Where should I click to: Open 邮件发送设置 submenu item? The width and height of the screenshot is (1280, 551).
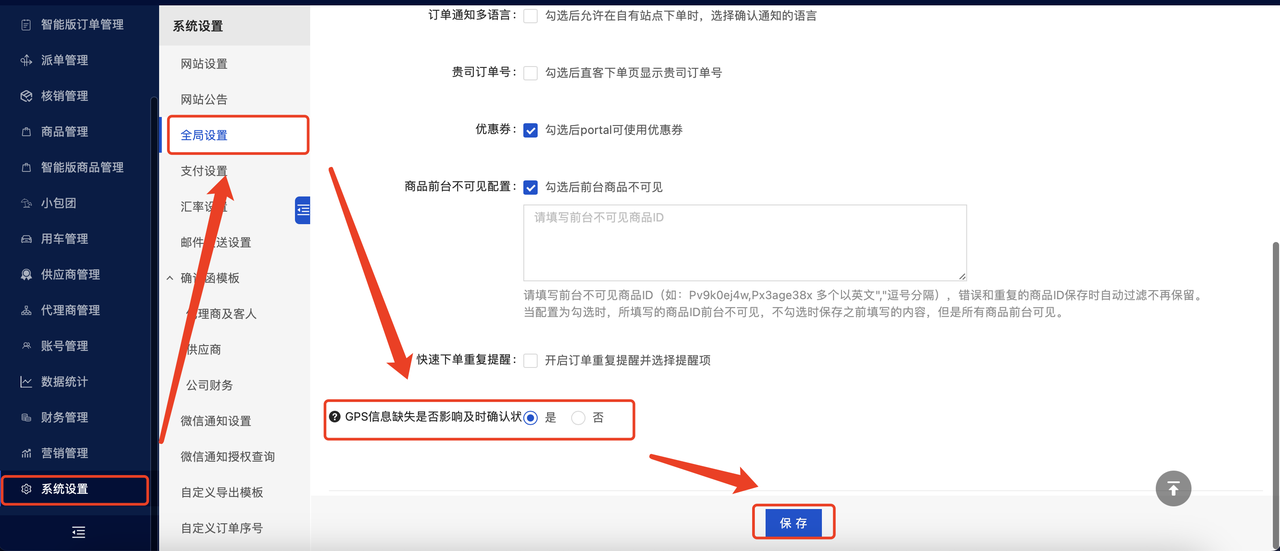click(x=216, y=242)
